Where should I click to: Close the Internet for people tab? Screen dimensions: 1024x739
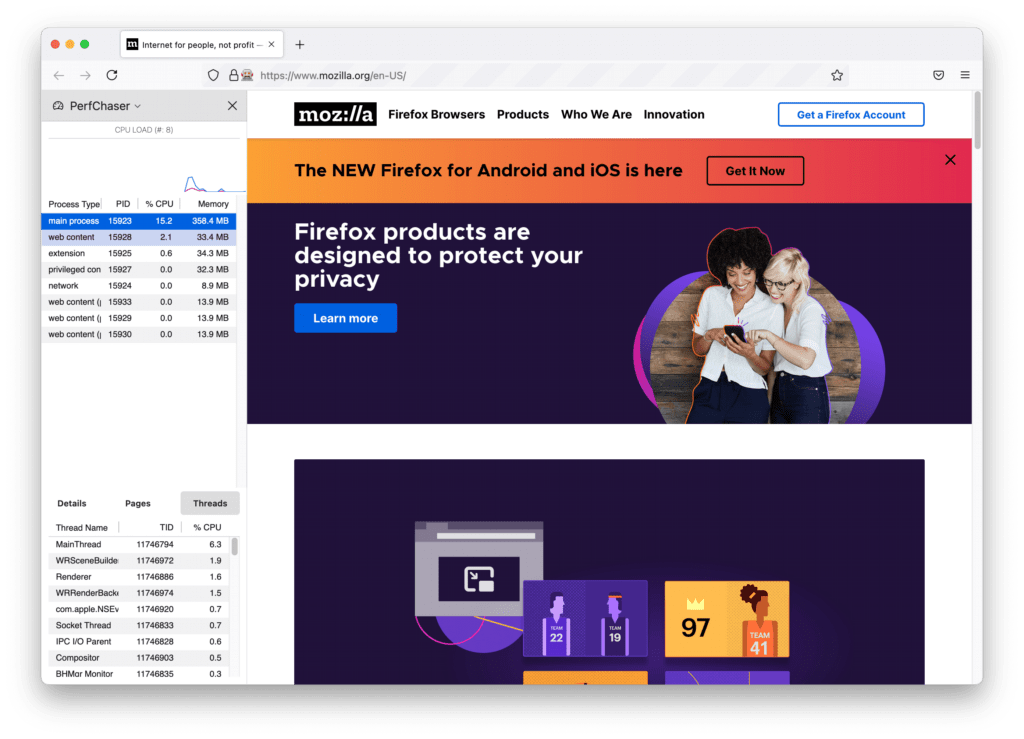272,44
